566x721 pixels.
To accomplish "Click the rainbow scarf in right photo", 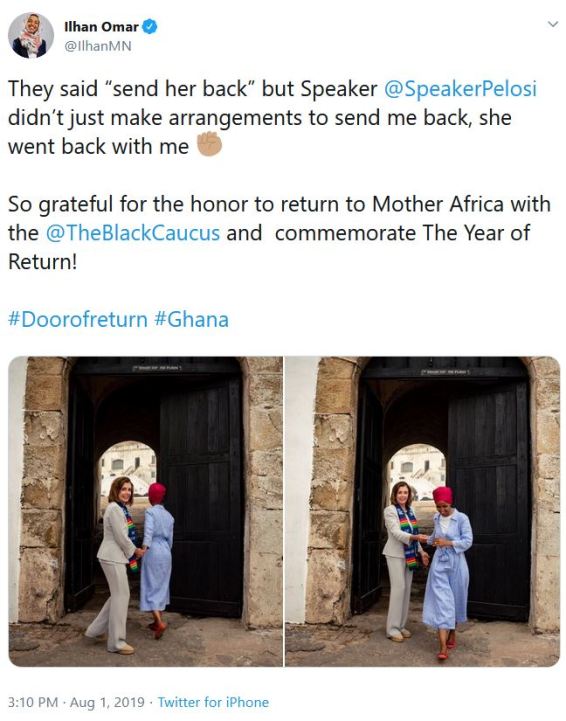I will (x=409, y=538).
